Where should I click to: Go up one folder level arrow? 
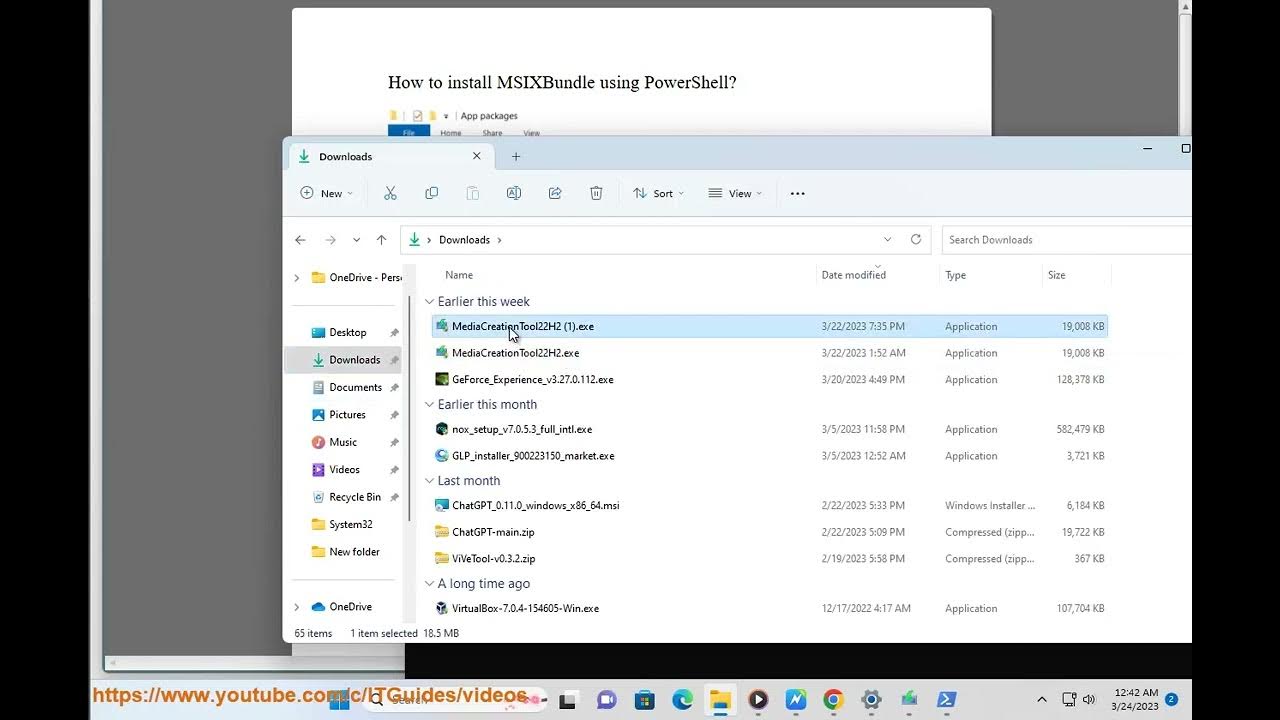[381, 240]
